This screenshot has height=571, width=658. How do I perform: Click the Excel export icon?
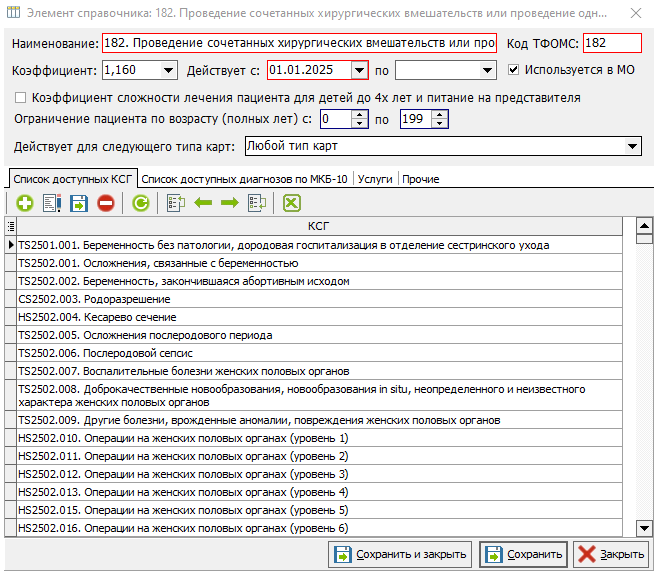(291, 203)
